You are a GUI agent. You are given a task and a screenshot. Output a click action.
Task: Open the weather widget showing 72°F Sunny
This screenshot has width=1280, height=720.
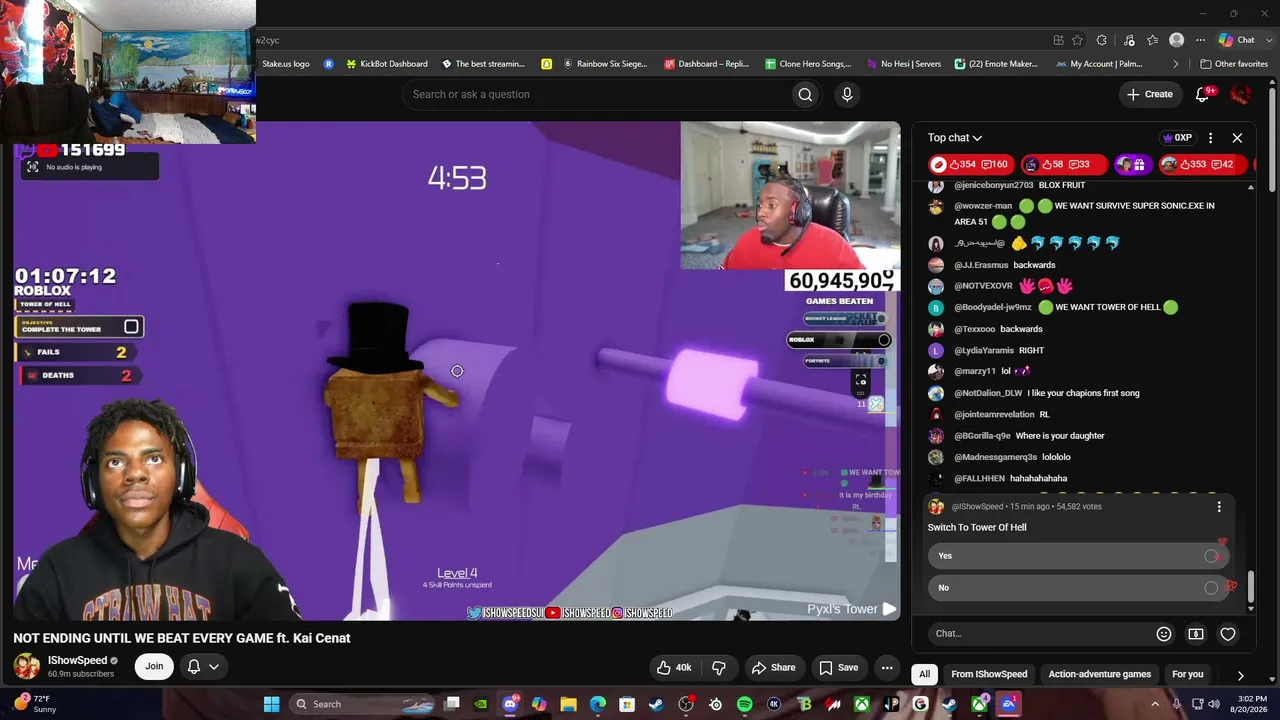coord(34,704)
